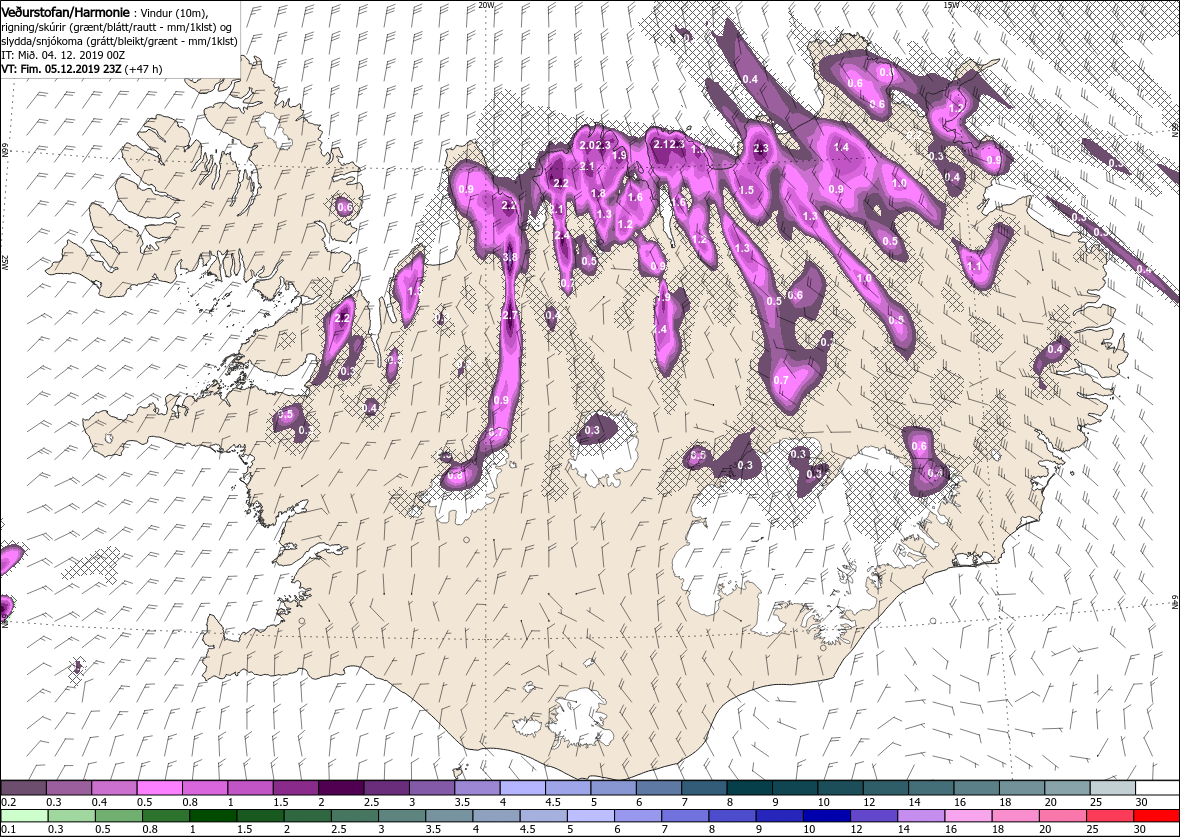Click the 0.4 legend label
The width and height of the screenshot is (1180, 837).
[x=99, y=802]
